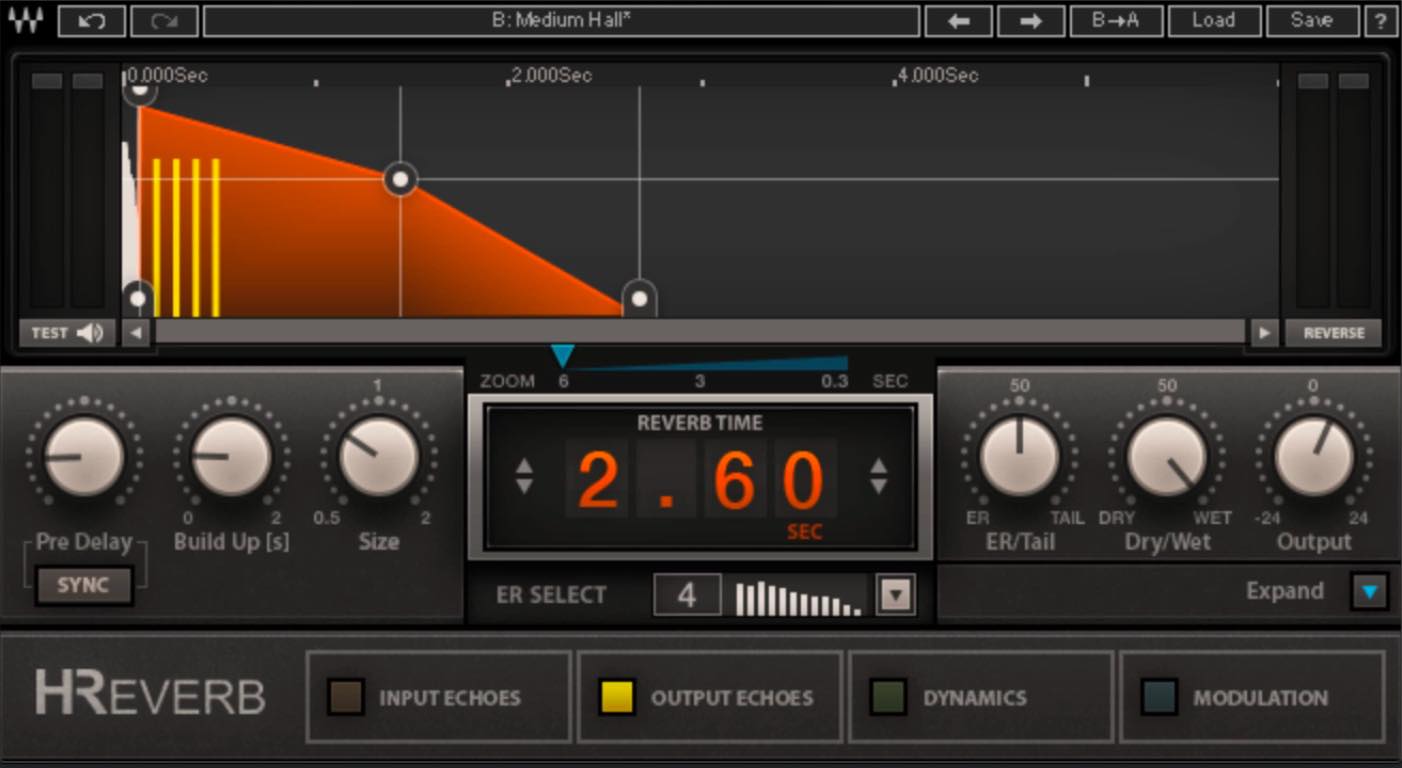Click the 2.000Sec timeline label
Image resolution: width=1402 pixels, height=768 pixels.
(552, 75)
